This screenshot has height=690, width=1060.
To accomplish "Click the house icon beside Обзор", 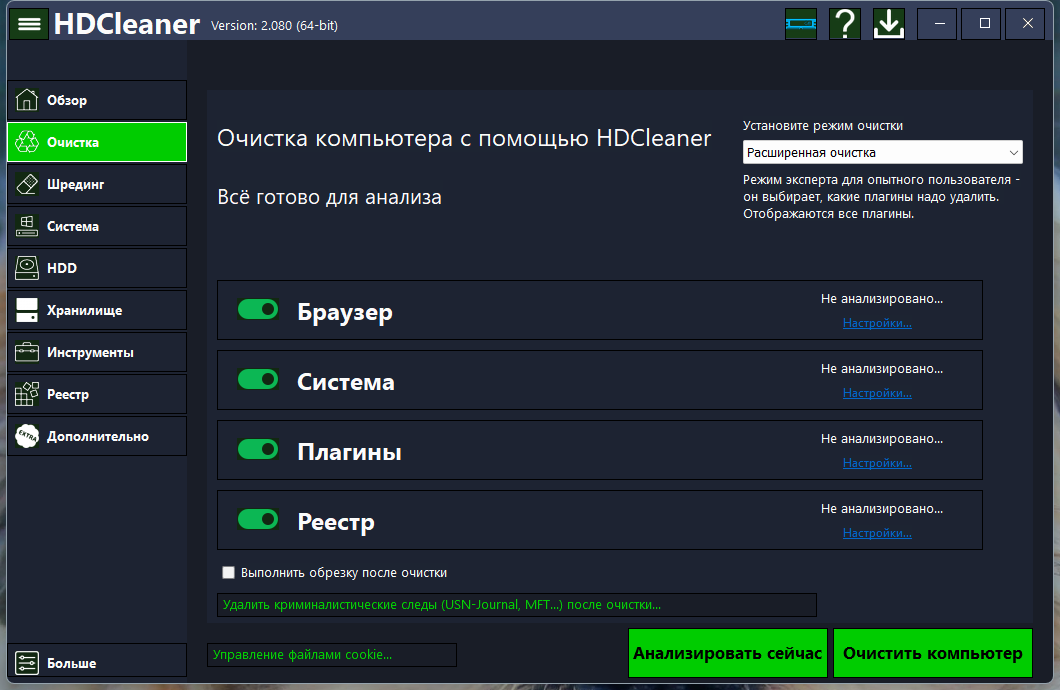I will [27, 100].
